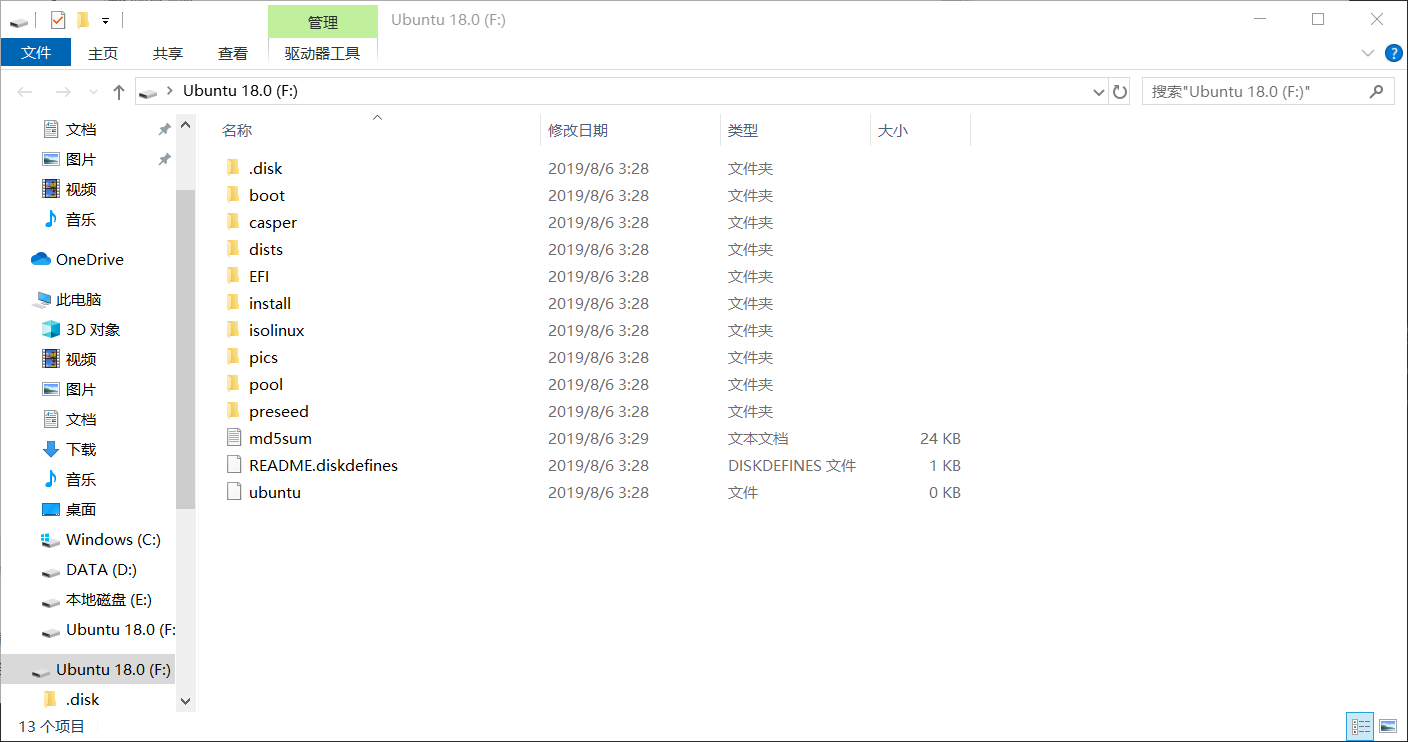Screen dimensions: 1408x742
Task: Select highlighted Ubuntu 18.0 (F:) tree node
Action: [88, 669]
